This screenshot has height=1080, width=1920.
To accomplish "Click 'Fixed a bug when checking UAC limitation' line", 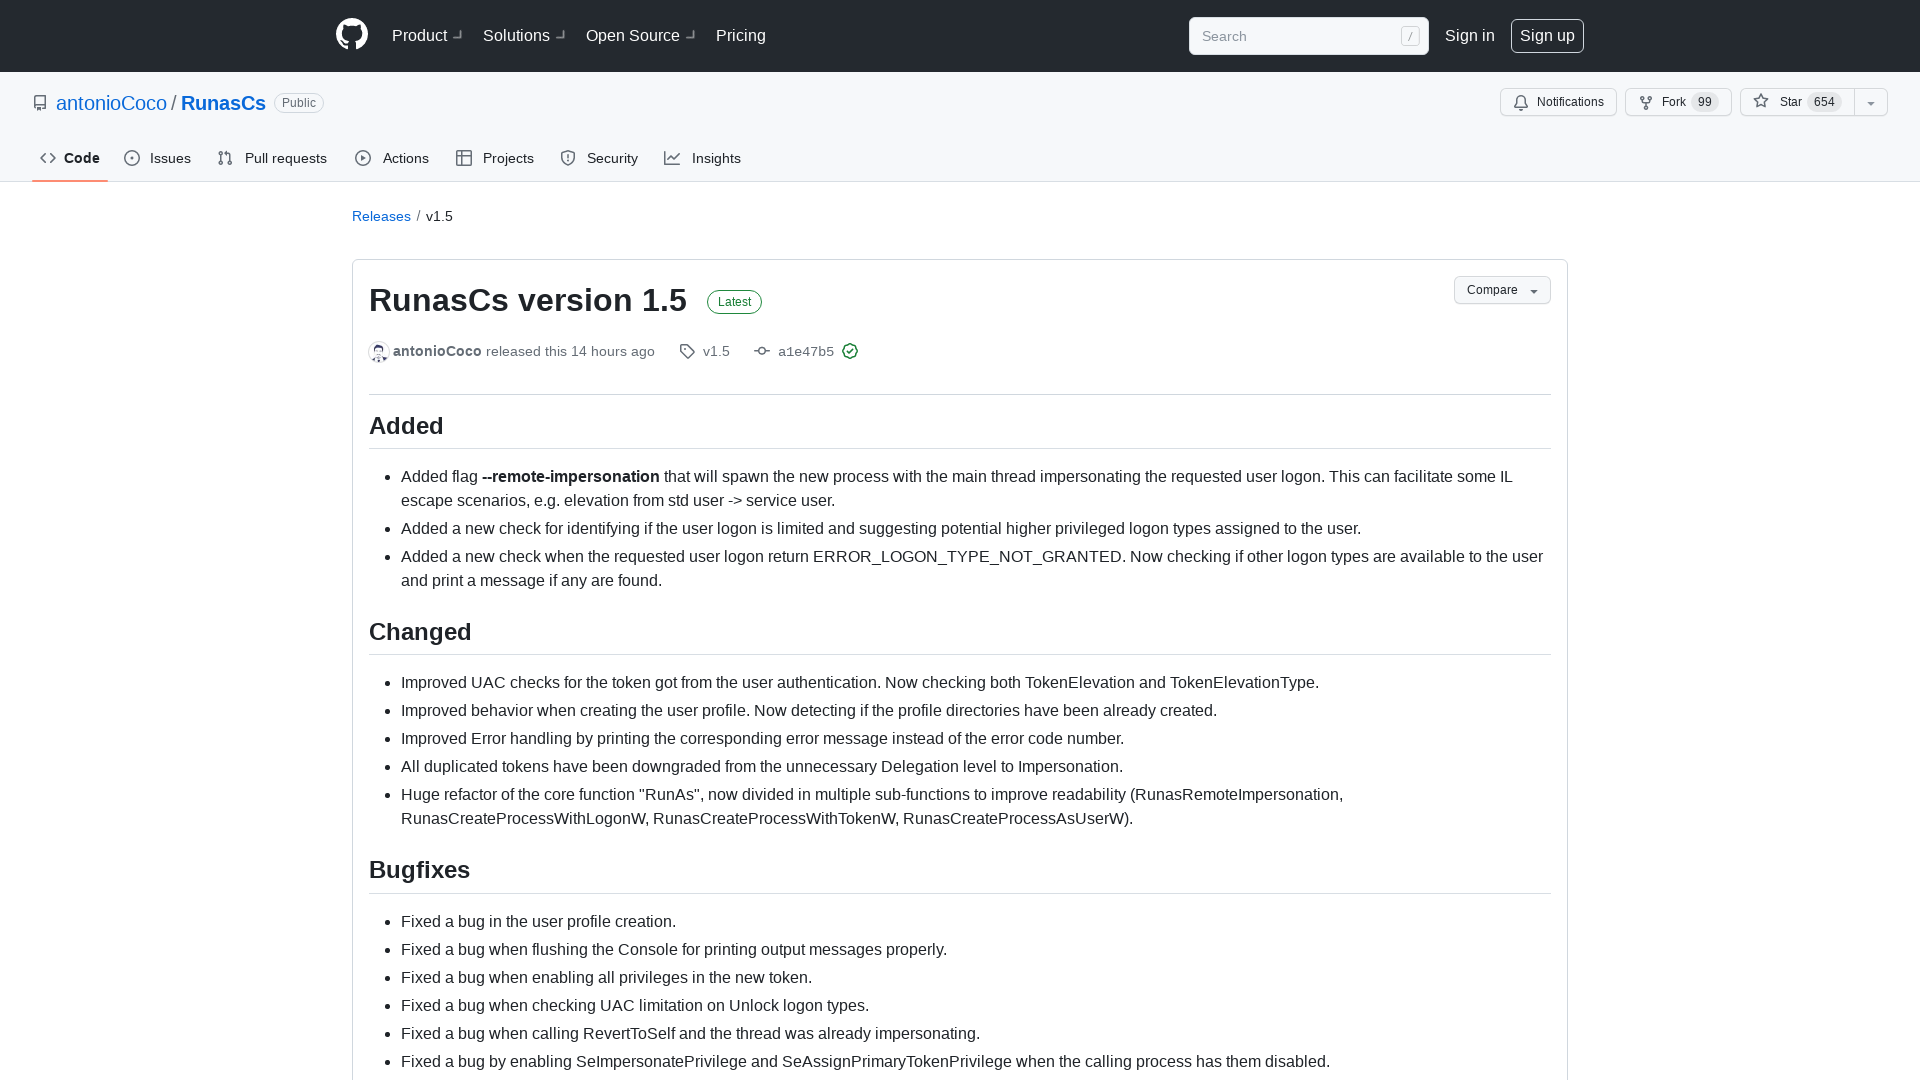I will [635, 1006].
